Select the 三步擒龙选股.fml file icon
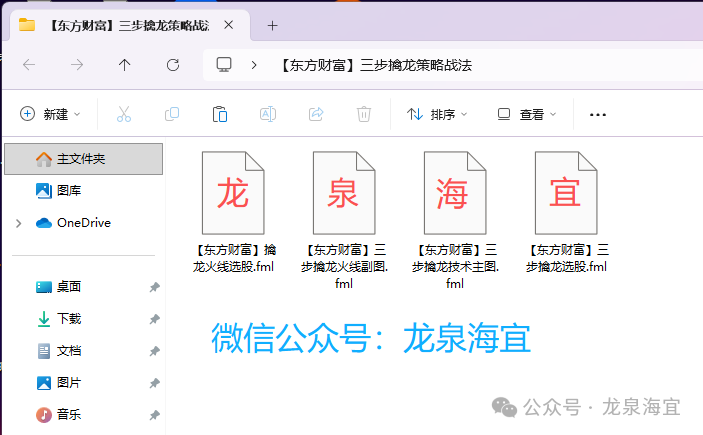Viewport: 703px width, 435px height. (566, 193)
